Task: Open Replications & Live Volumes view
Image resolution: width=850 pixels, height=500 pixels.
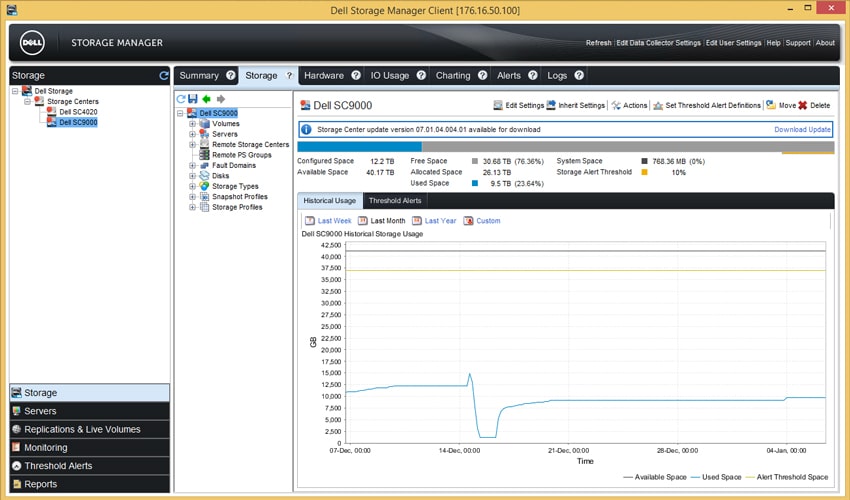Action: (89, 429)
